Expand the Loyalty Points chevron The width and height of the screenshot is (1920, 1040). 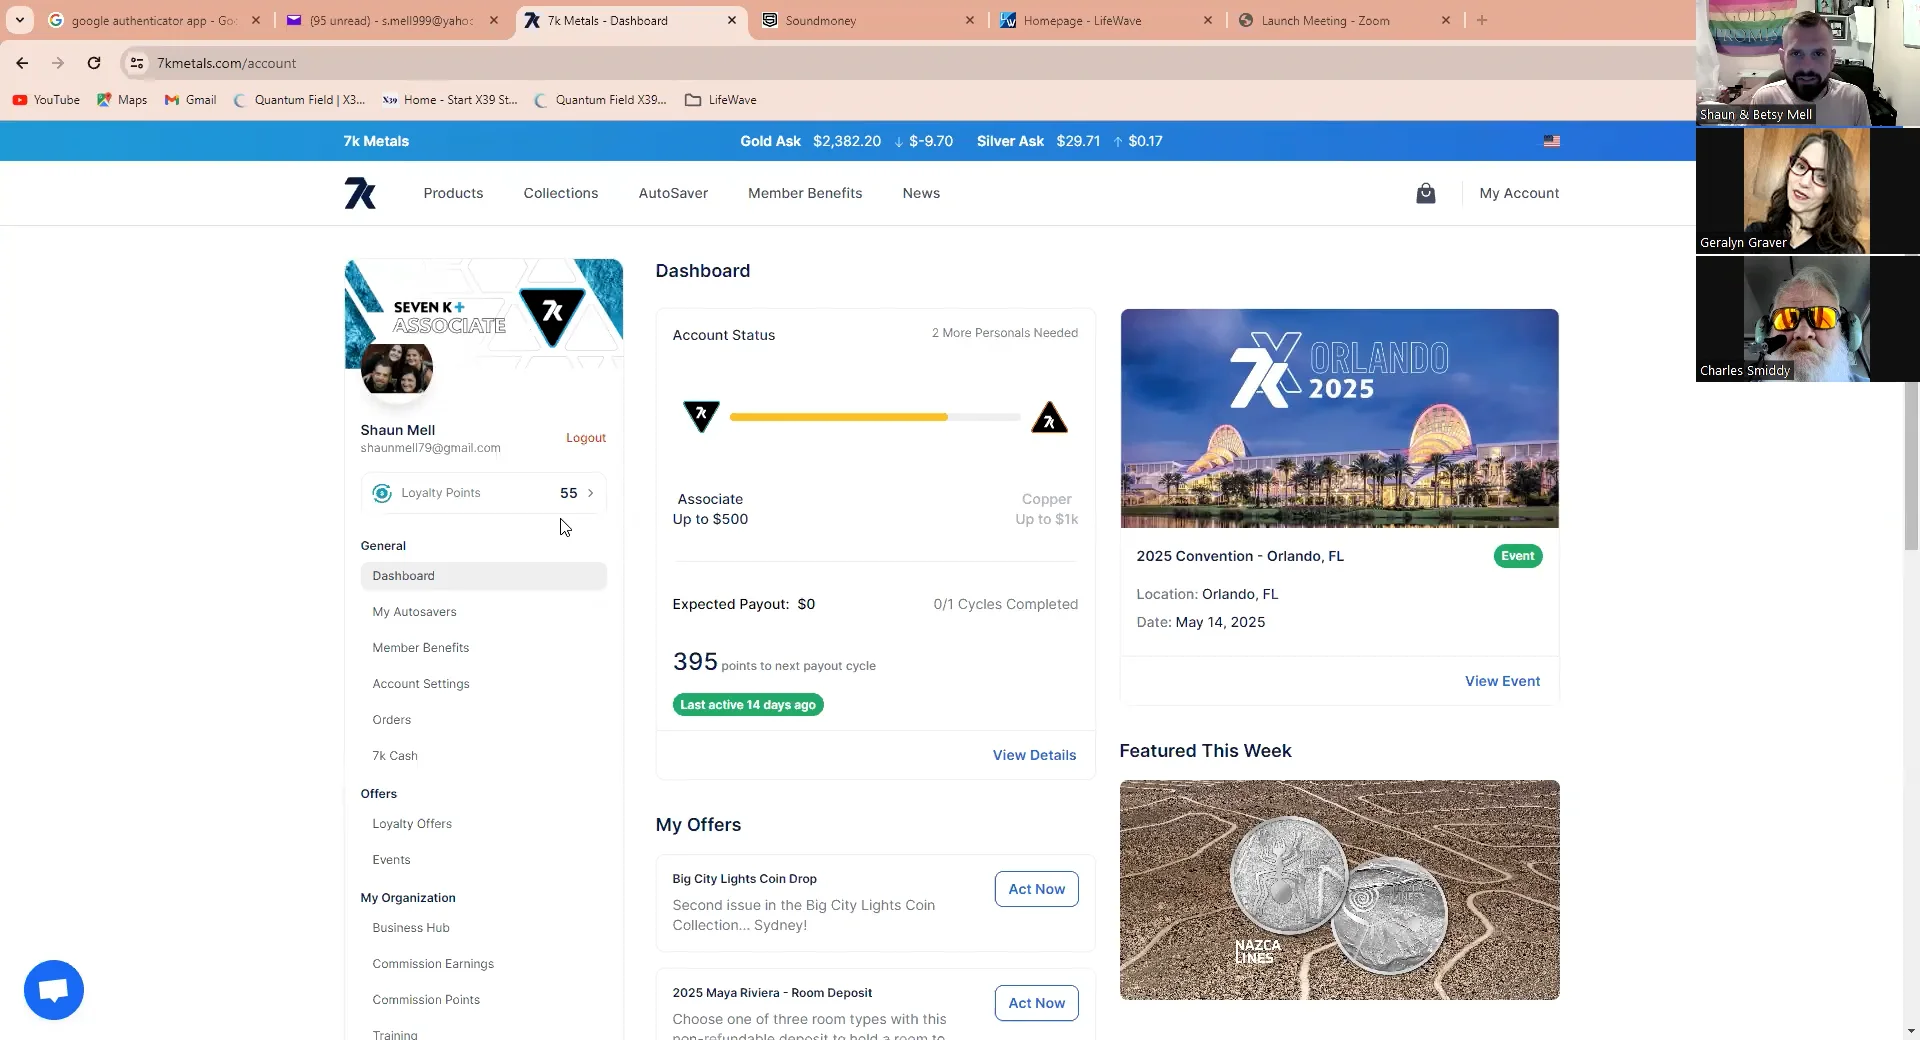point(591,492)
